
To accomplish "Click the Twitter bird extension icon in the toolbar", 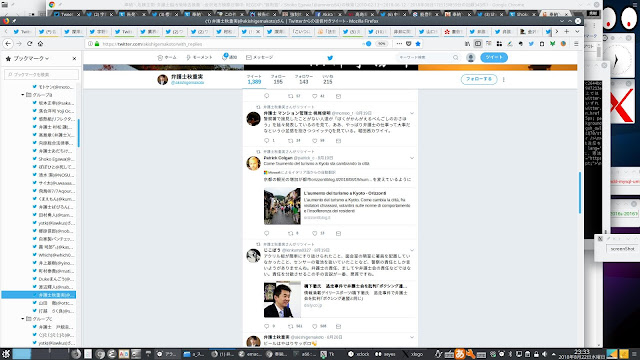I will point(531,44).
